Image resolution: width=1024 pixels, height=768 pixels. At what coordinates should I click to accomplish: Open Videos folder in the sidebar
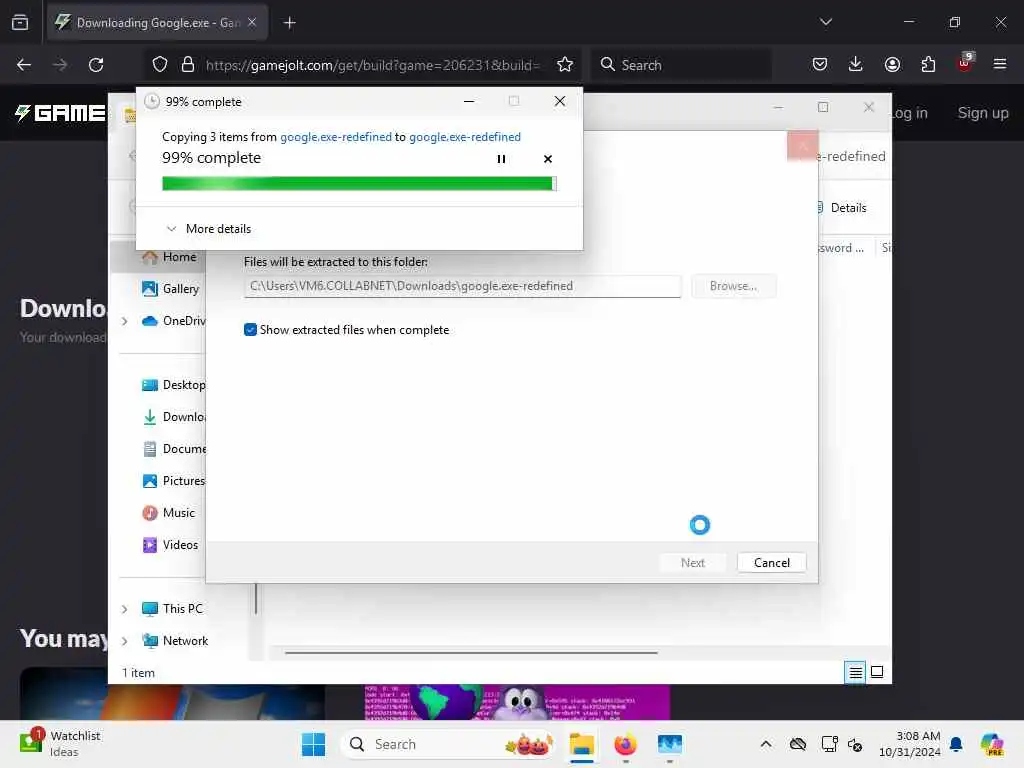[170, 545]
